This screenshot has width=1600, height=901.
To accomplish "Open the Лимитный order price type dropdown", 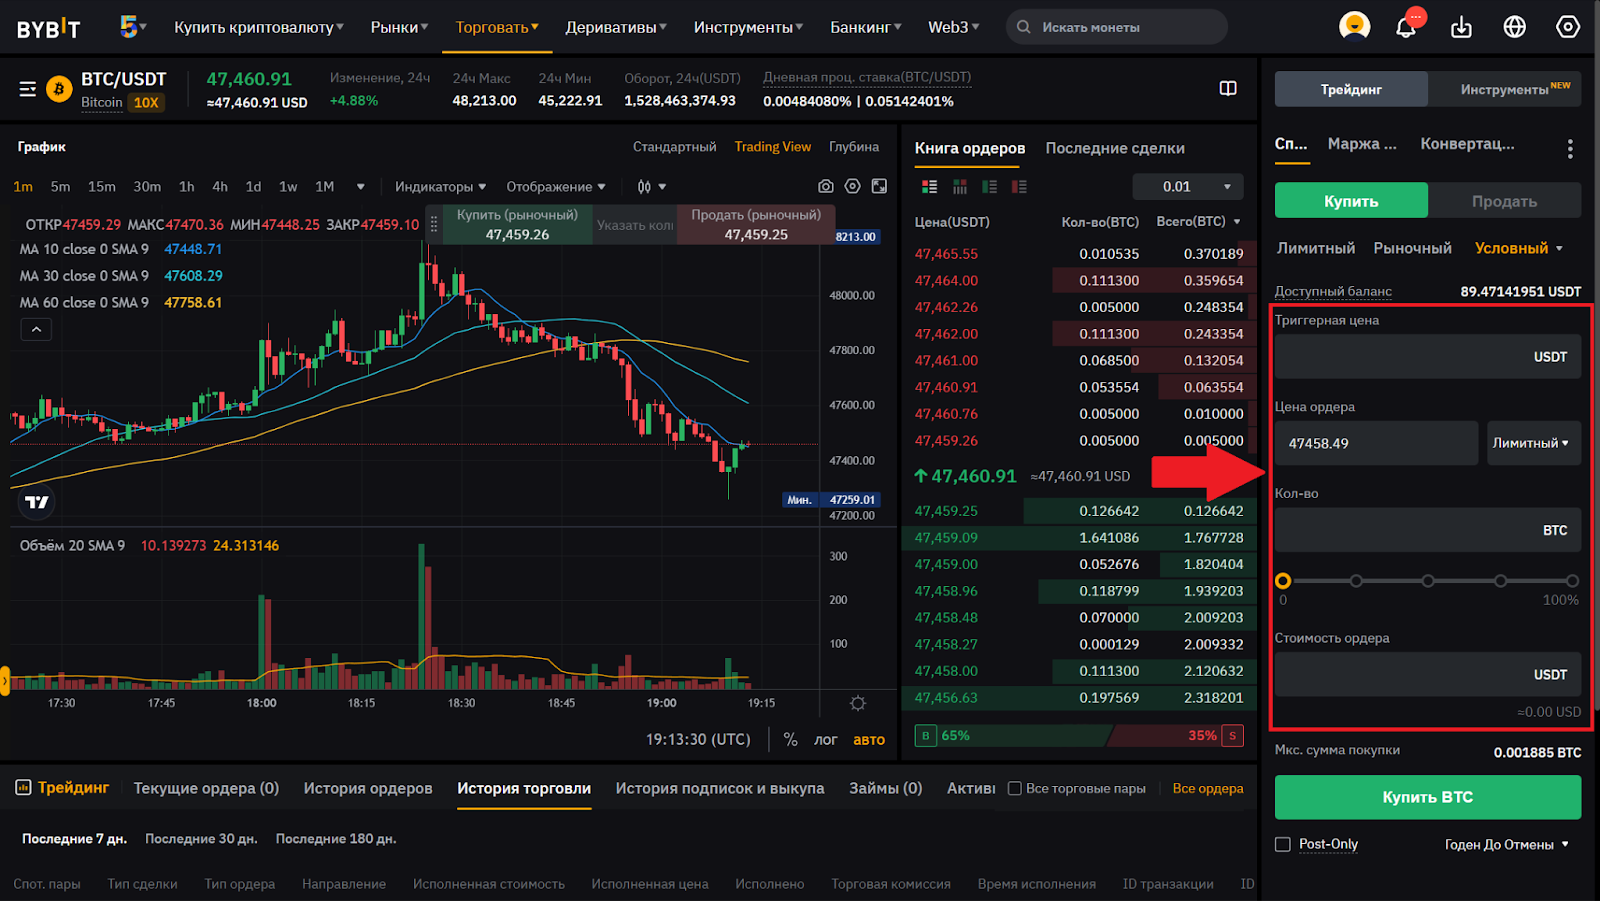I will click(x=1533, y=443).
